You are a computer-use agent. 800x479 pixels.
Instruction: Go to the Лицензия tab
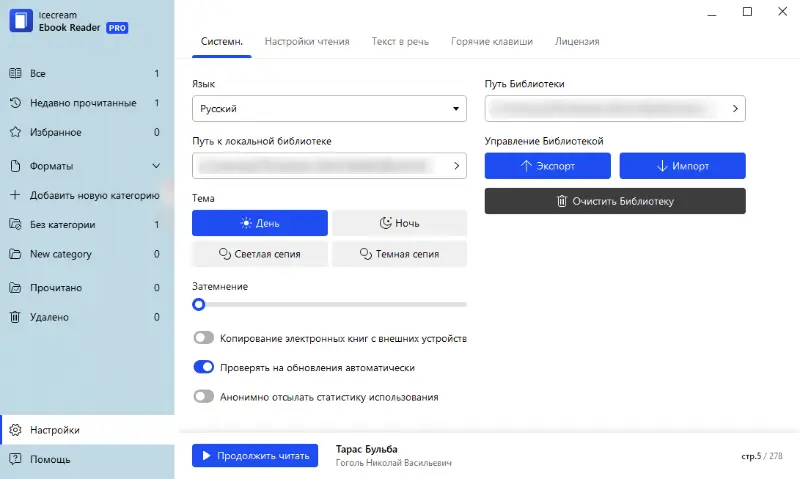click(x=577, y=42)
